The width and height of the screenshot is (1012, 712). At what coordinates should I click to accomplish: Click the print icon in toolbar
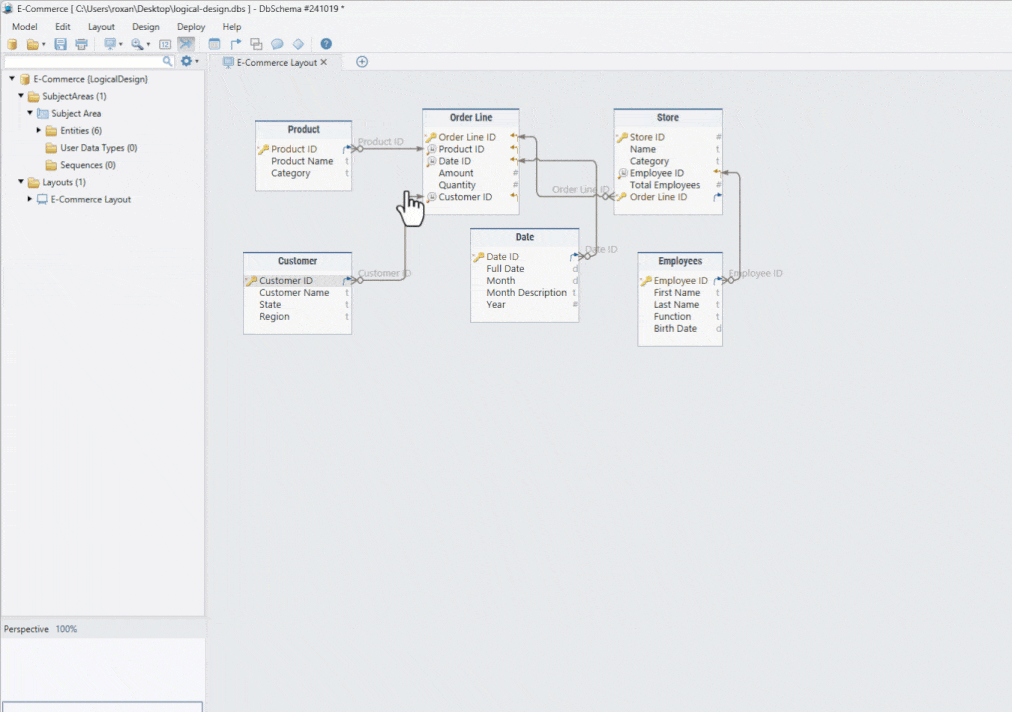(81, 44)
